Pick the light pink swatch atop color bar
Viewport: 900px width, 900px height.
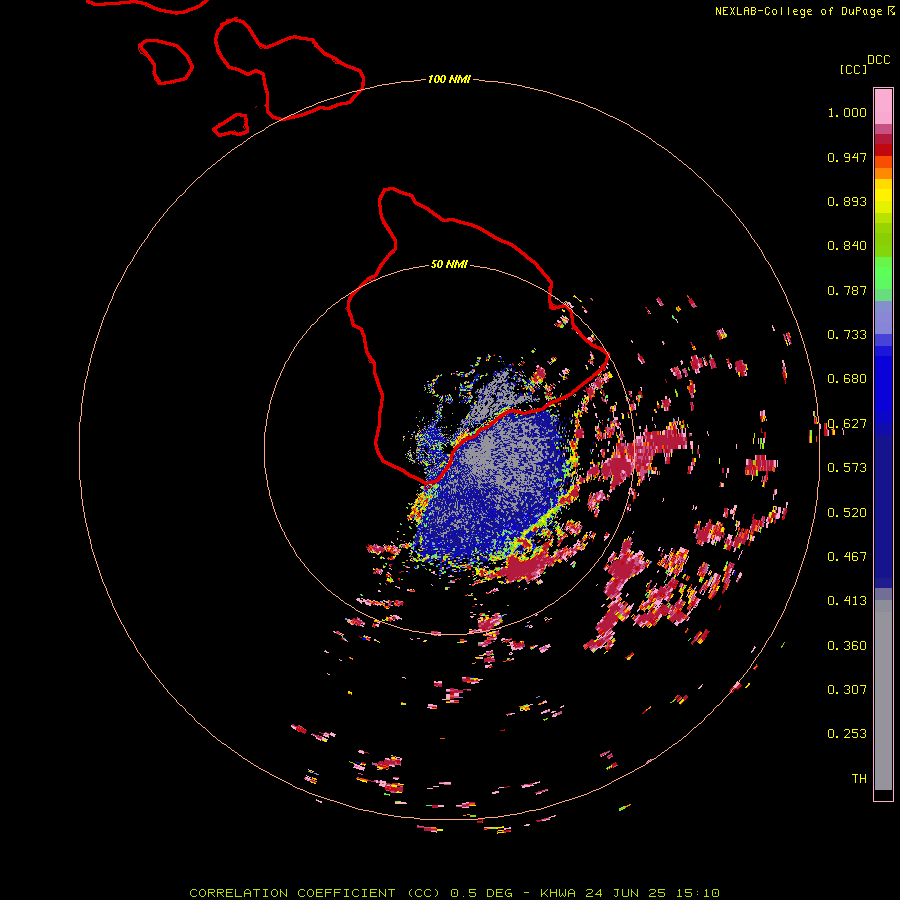pos(883,106)
